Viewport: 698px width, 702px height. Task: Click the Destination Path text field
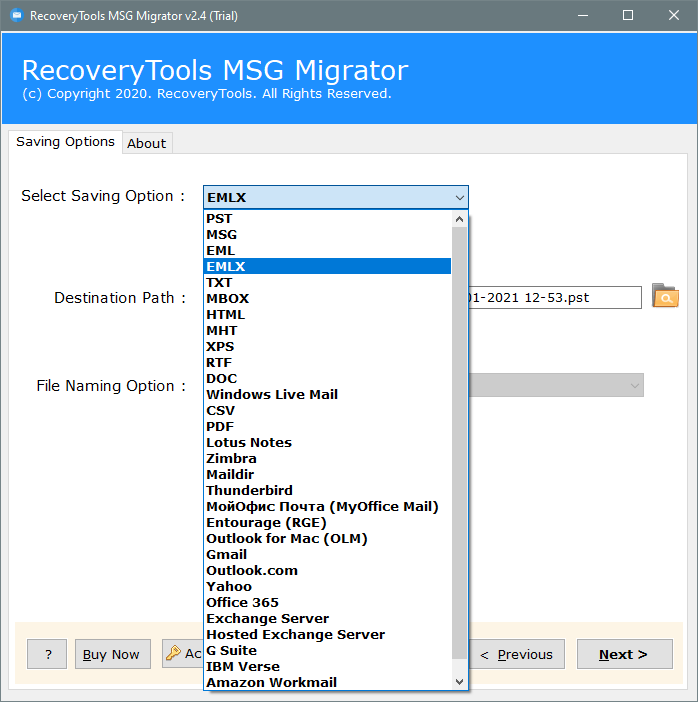click(555, 297)
